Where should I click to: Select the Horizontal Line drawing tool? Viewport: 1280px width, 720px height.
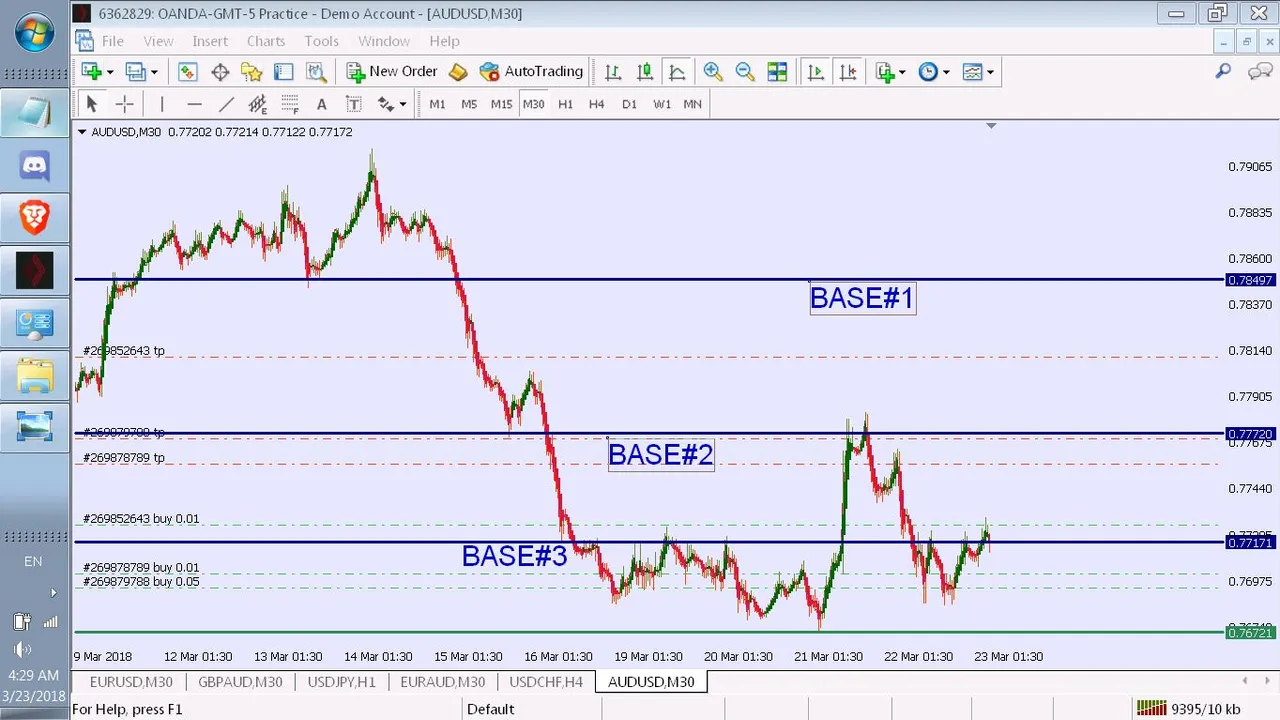[194, 104]
